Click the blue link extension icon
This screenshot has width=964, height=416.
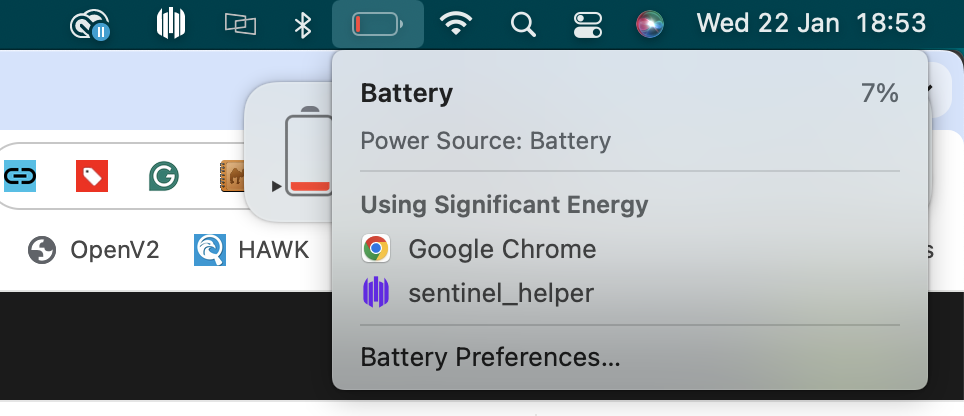(20, 176)
